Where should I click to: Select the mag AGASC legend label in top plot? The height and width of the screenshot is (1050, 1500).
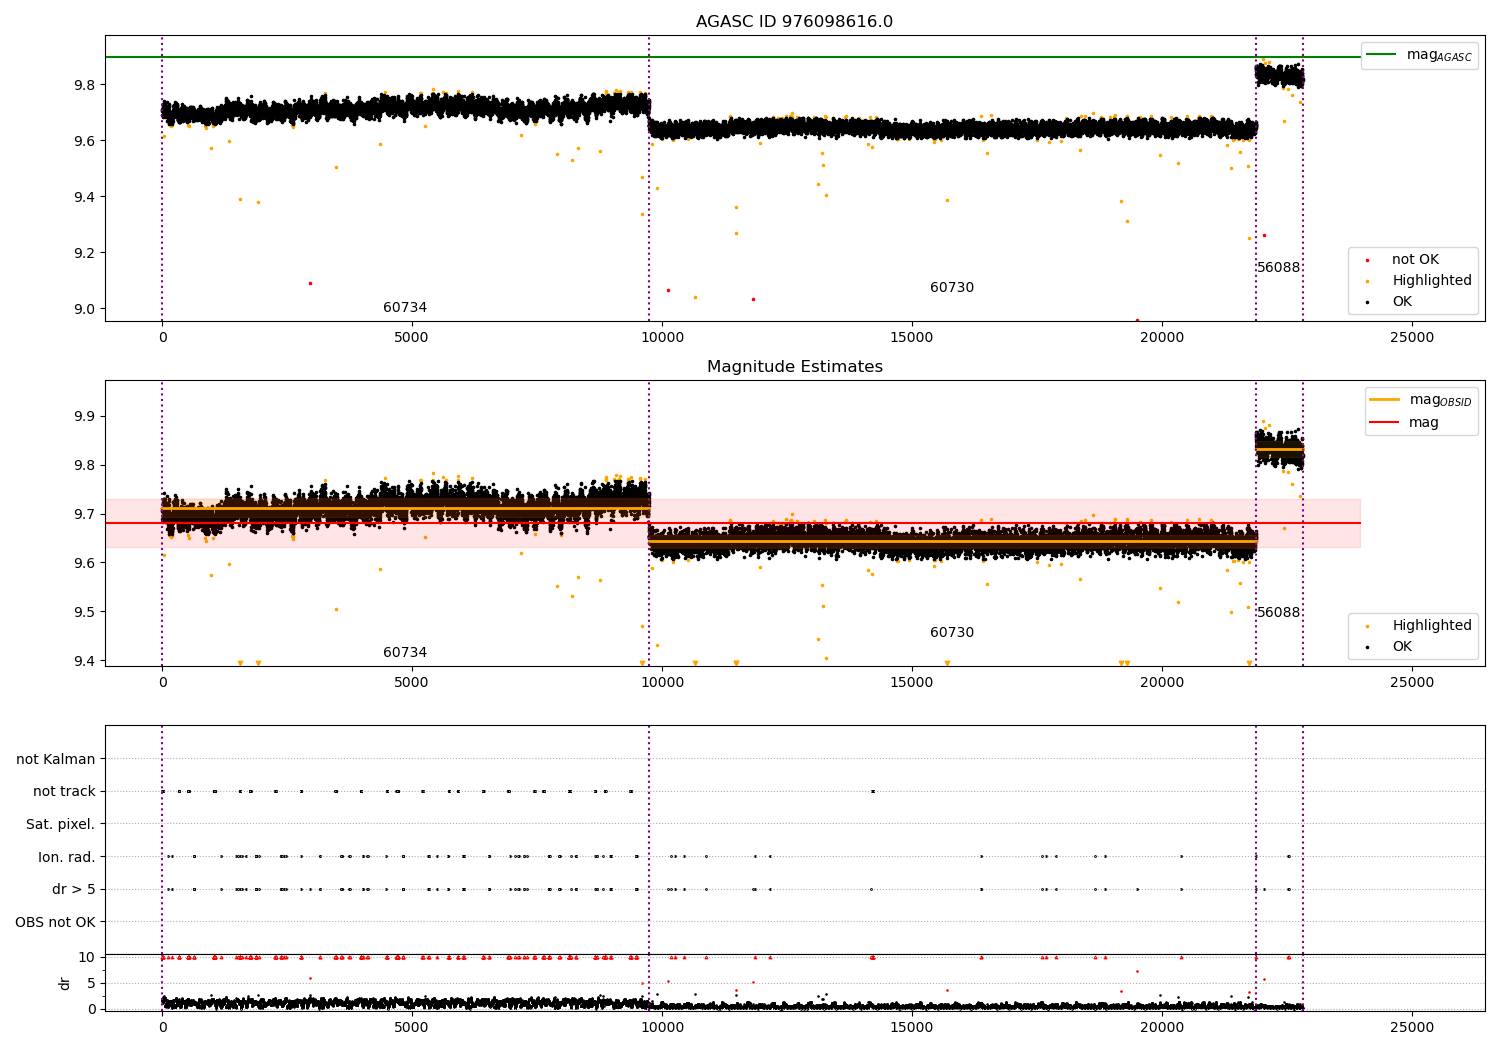coord(1439,55)
